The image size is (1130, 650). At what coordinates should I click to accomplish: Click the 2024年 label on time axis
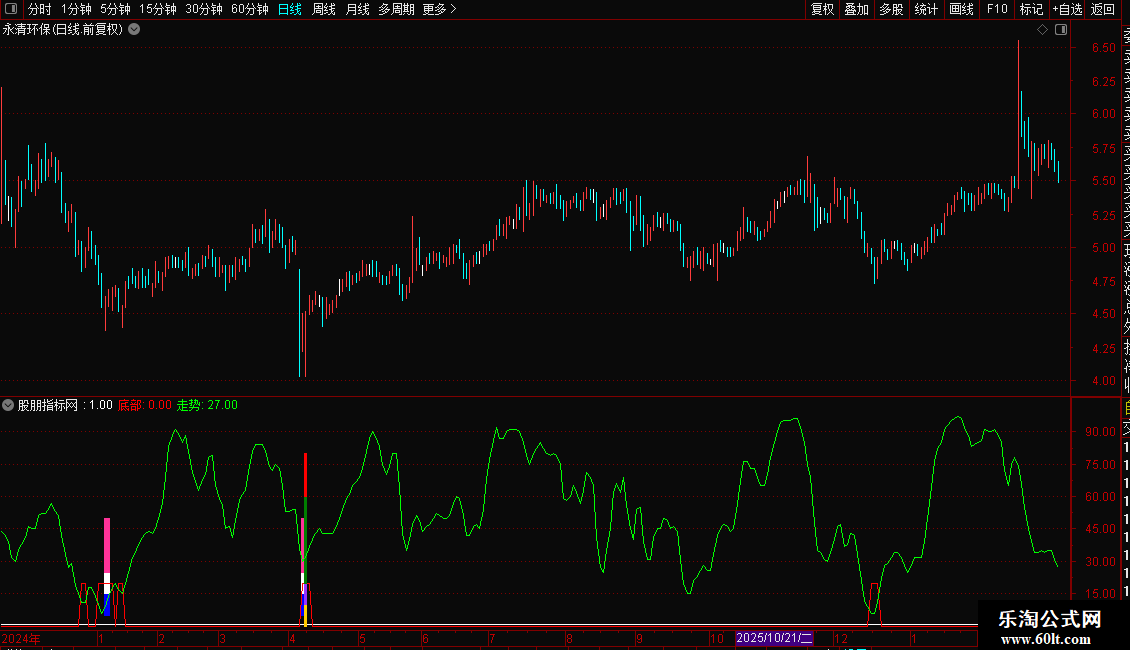click(x=21, y=638)
